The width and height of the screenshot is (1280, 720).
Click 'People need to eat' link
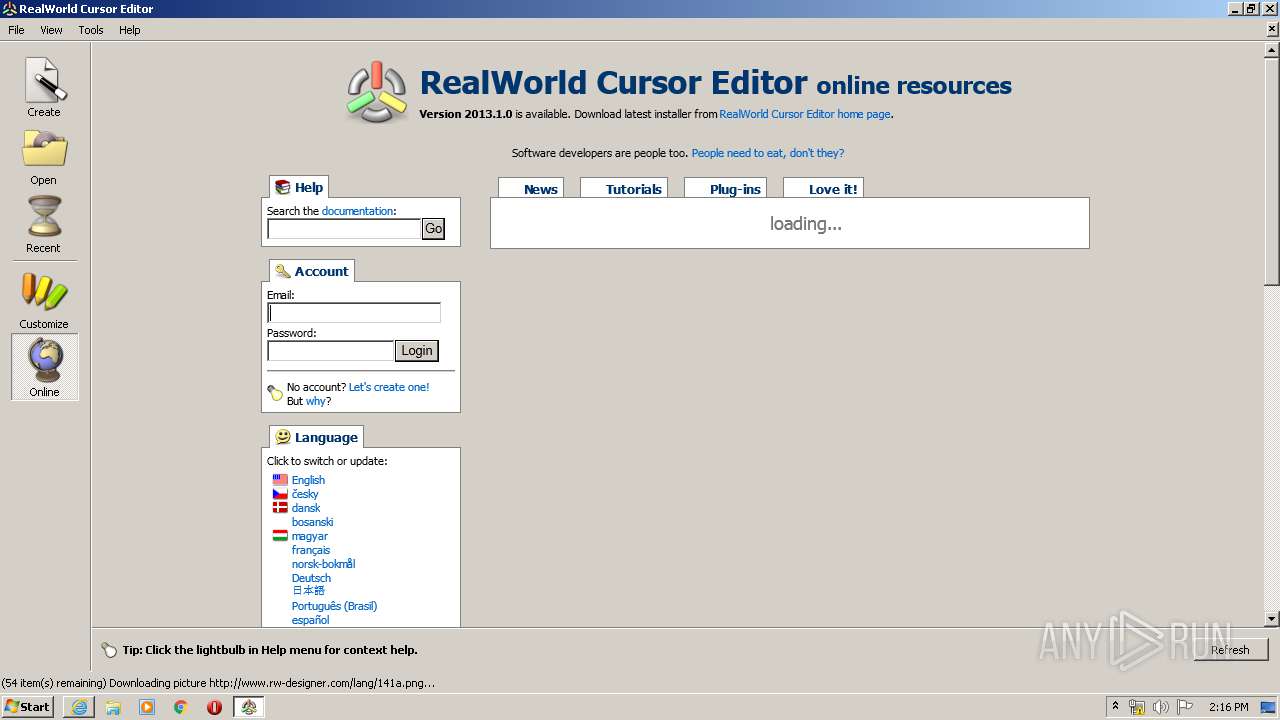point(768,153)
